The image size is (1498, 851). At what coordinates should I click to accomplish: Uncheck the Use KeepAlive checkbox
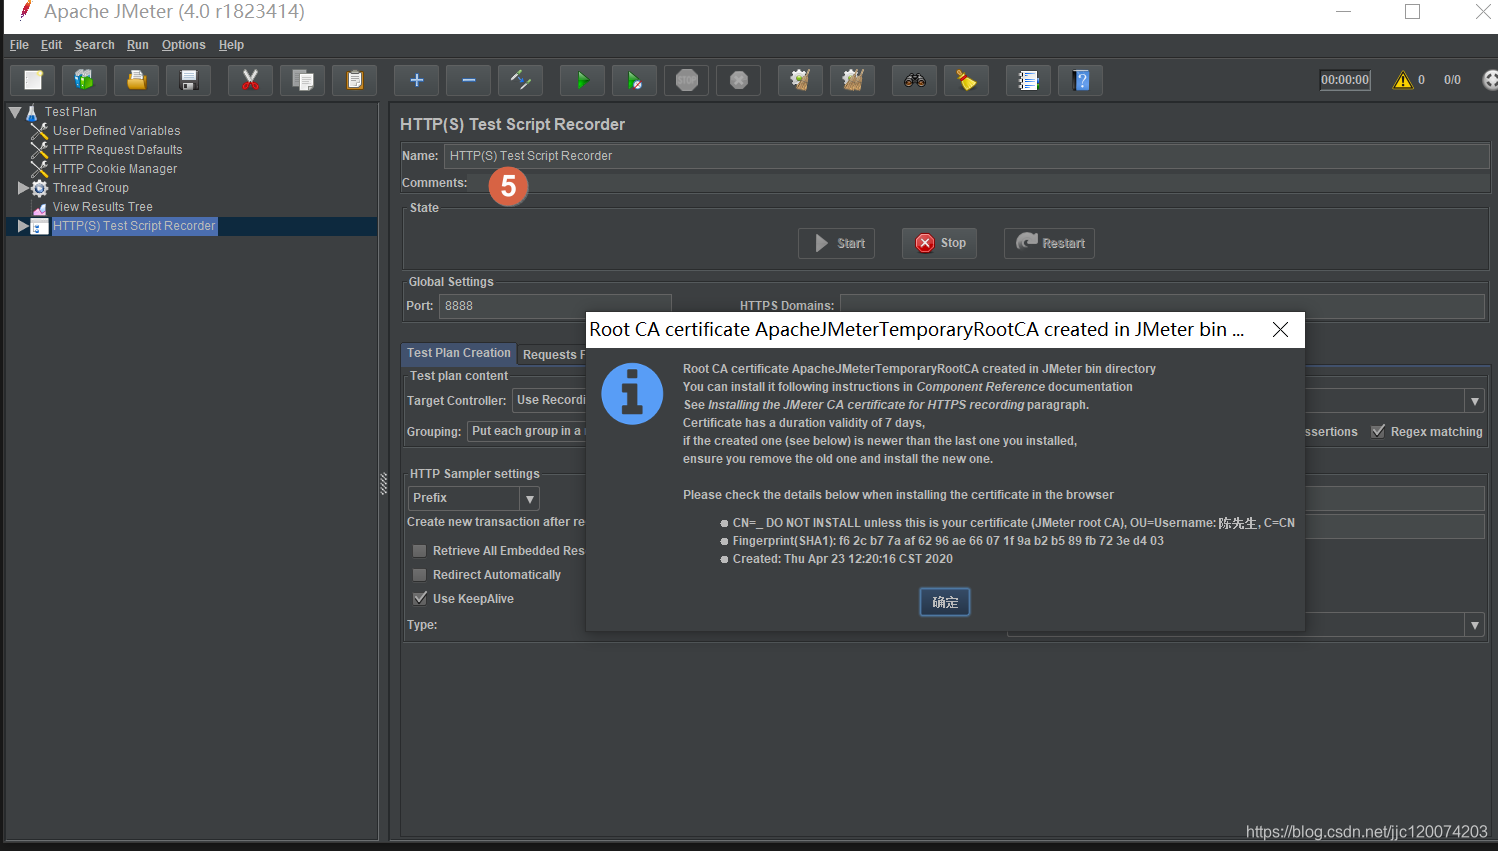pos(420,599)
